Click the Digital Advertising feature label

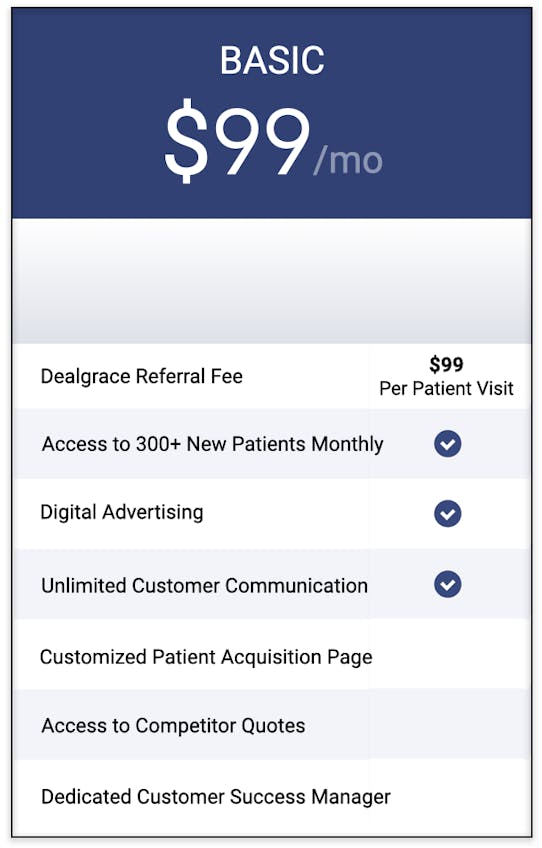(x=122, y=512)
